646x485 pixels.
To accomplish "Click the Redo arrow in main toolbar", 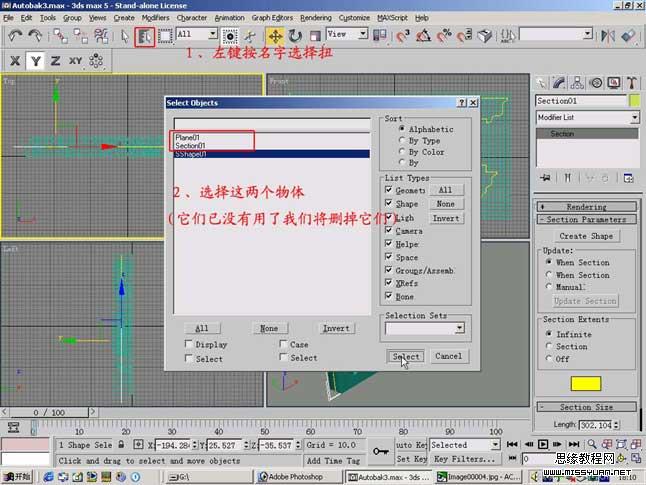I will pyautogui.click(x=35, y=36).
